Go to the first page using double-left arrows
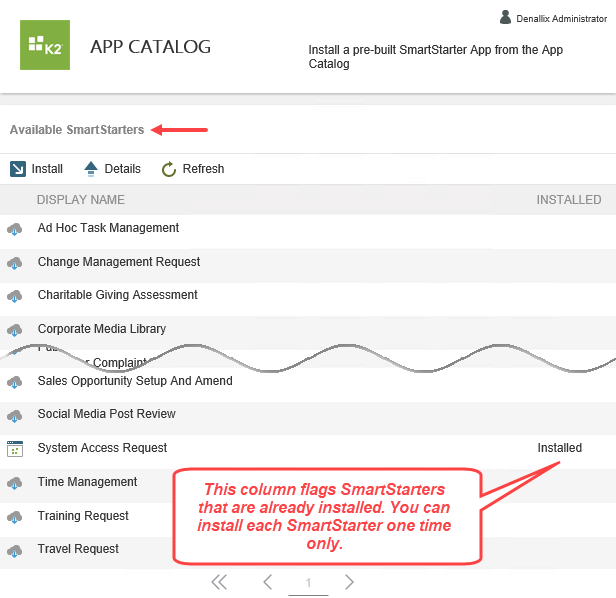 pos(219,582)
